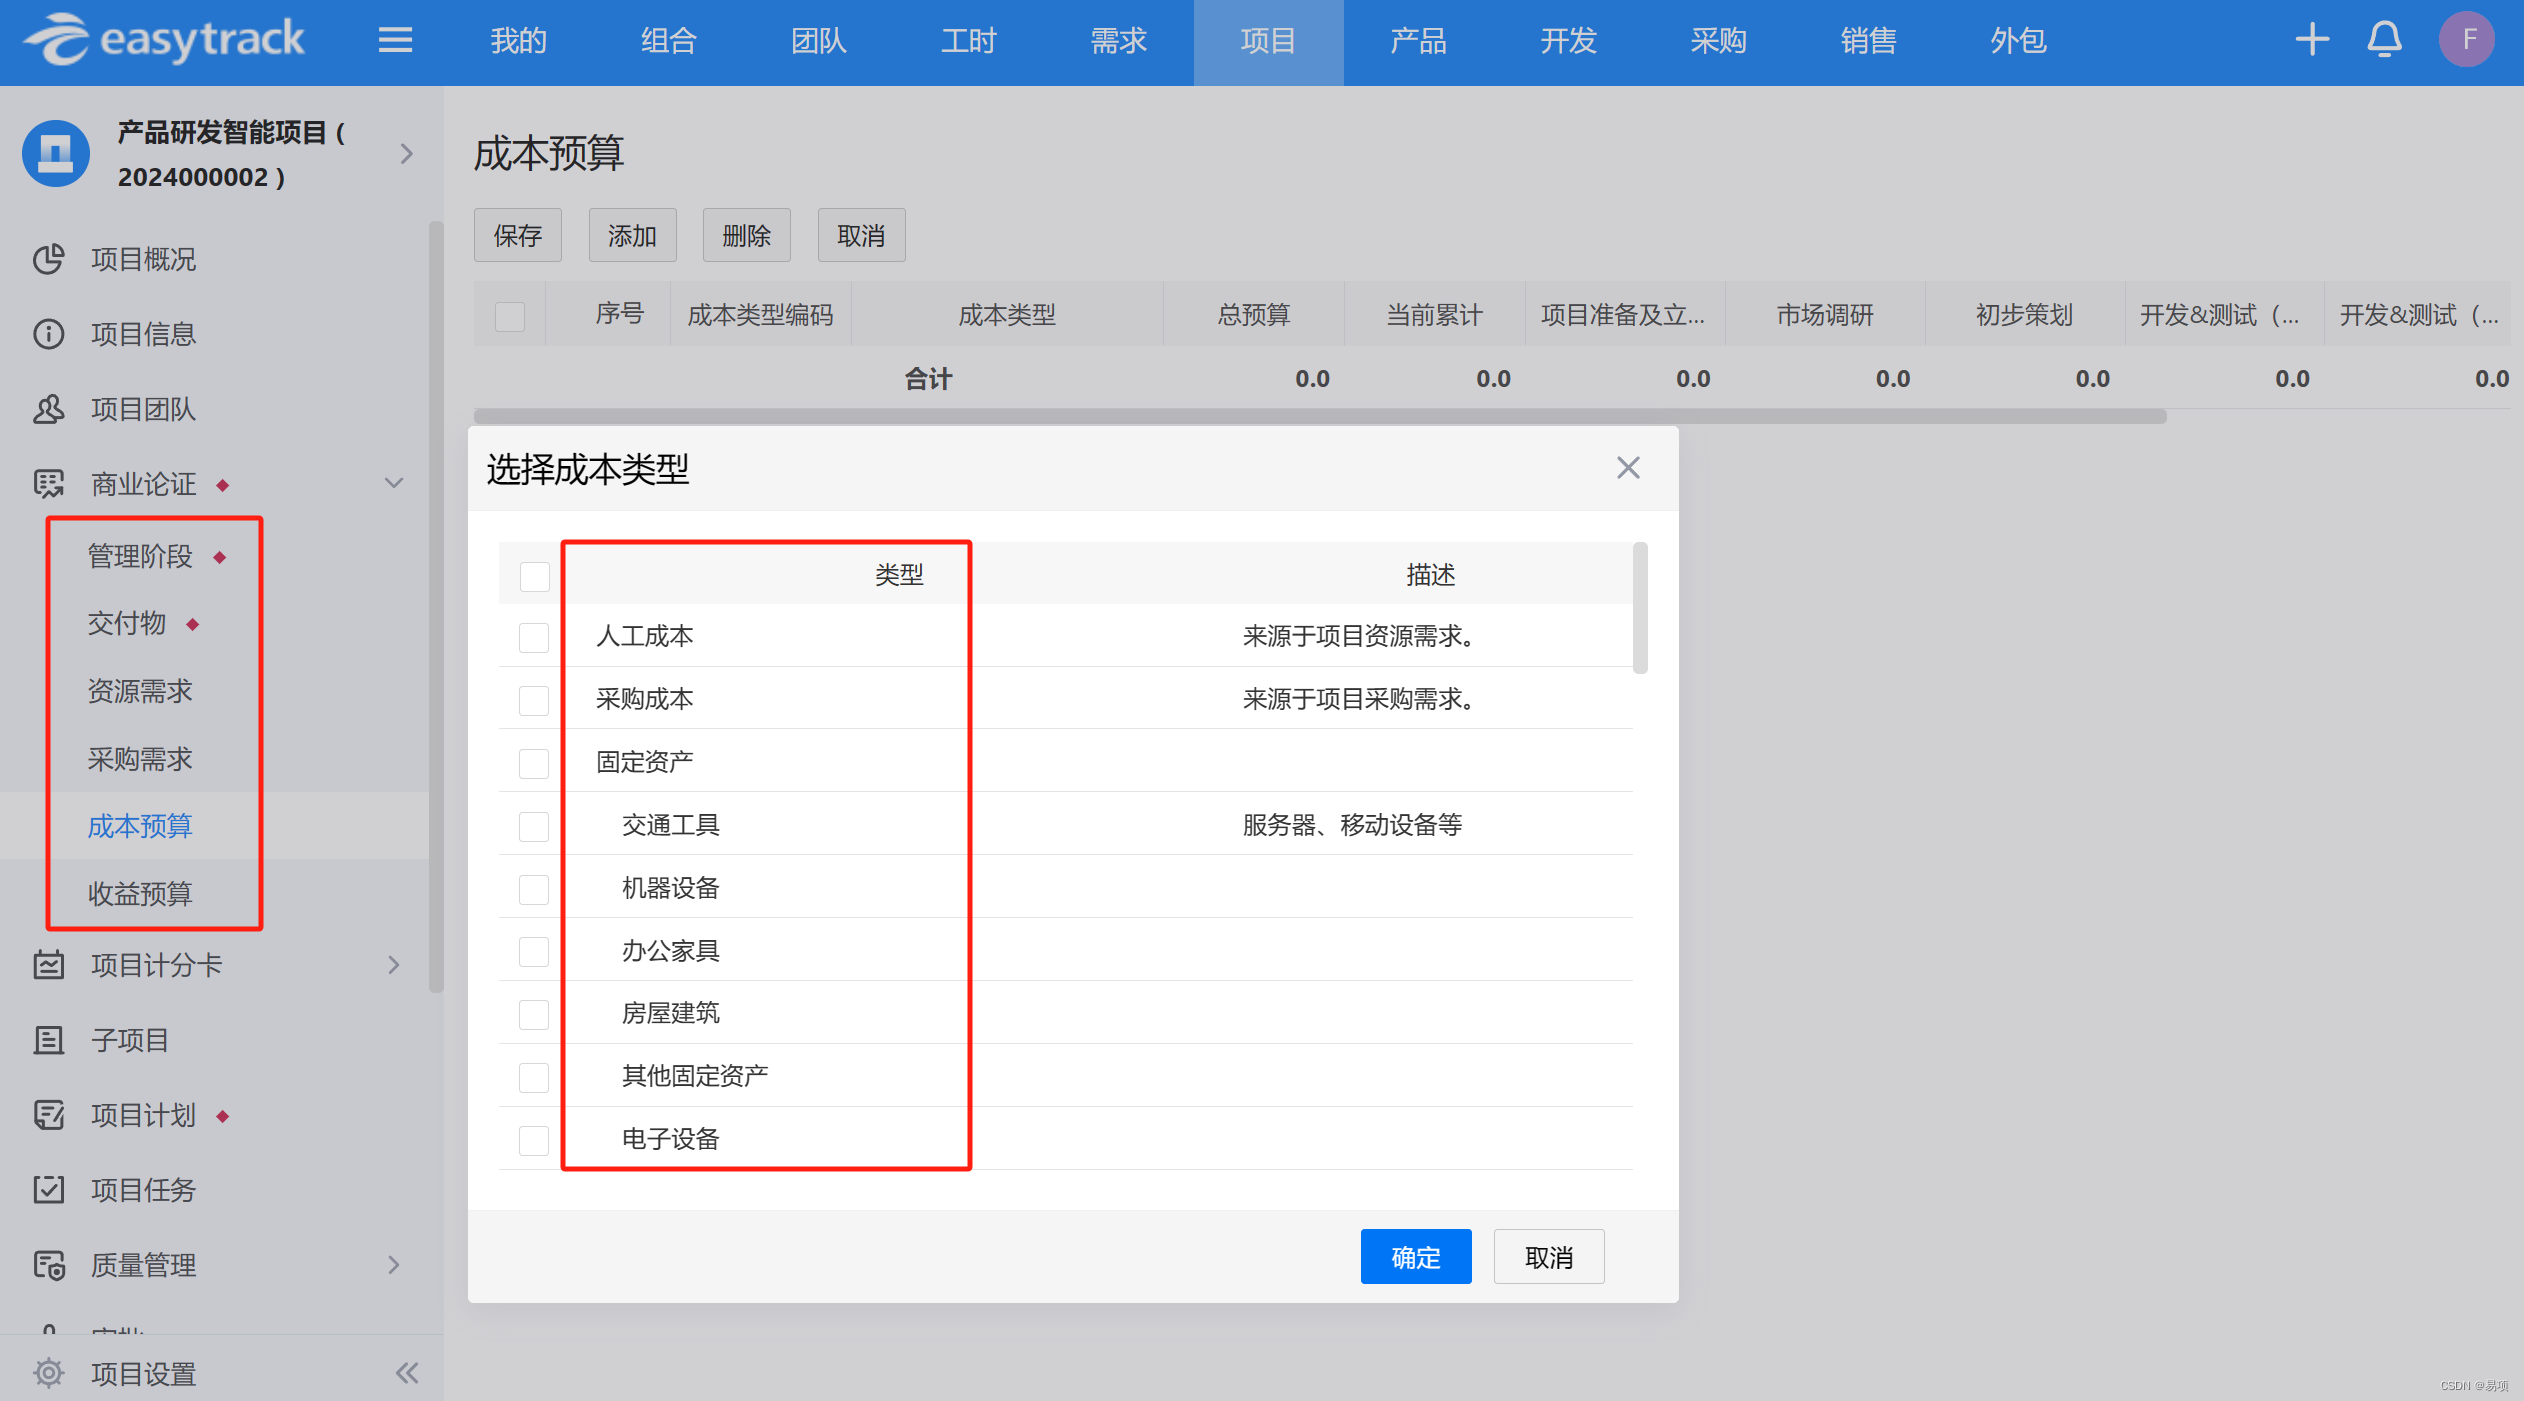Open the 开发 top menu
Viewport: 2524px width, 1401px height.
tap(1568, 41)
